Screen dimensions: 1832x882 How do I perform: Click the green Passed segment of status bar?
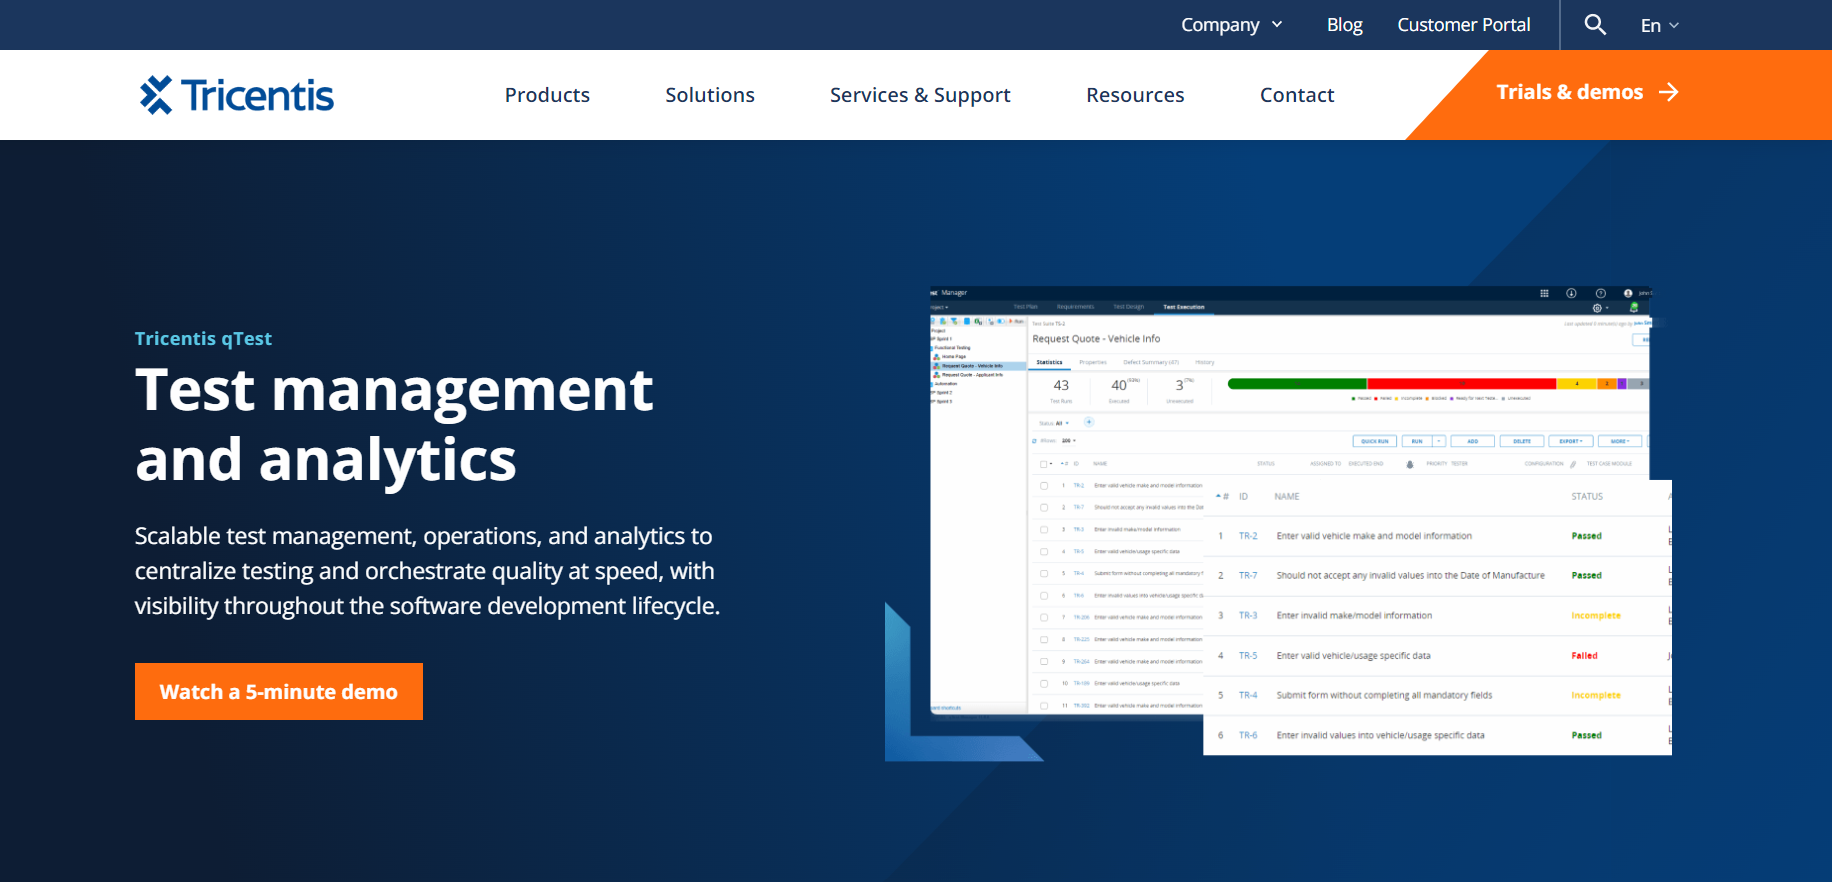coord(1297,384)
